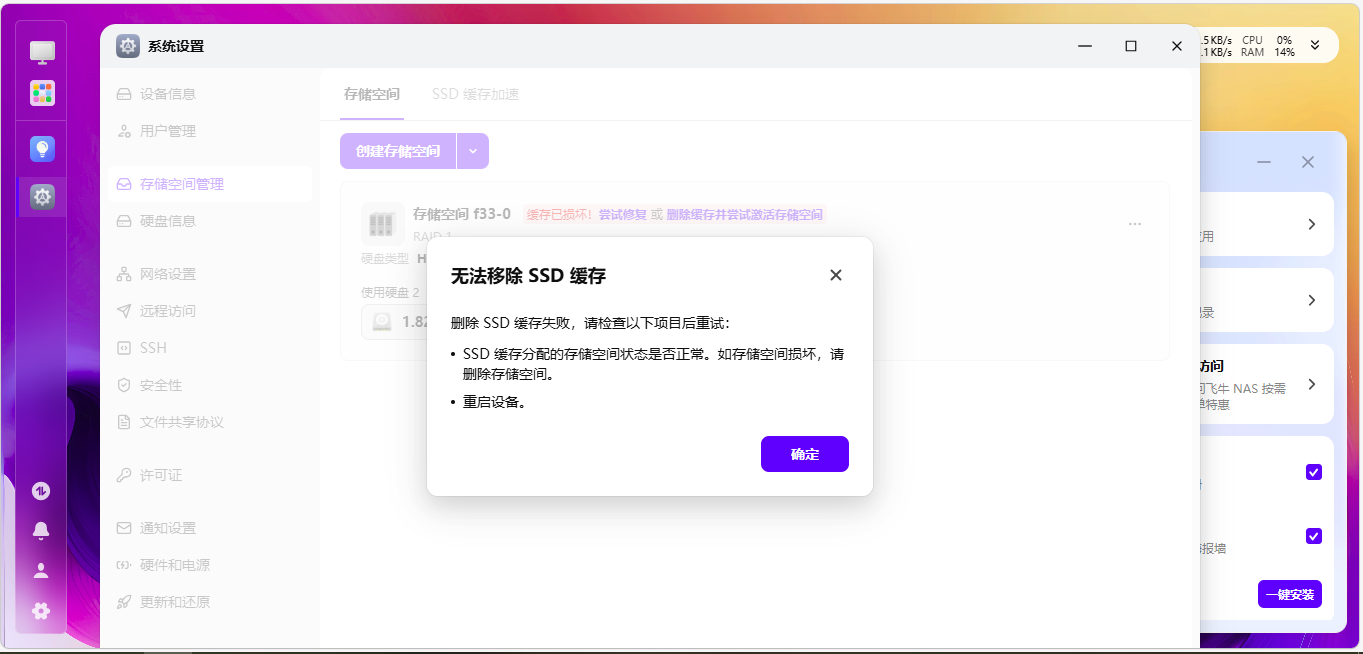Image resolution: width=1363 pixels, height=654 pixels.
Task: Close the 无法移除 SSD 缓存 dialog with X
Action: (x=836, y=275)
